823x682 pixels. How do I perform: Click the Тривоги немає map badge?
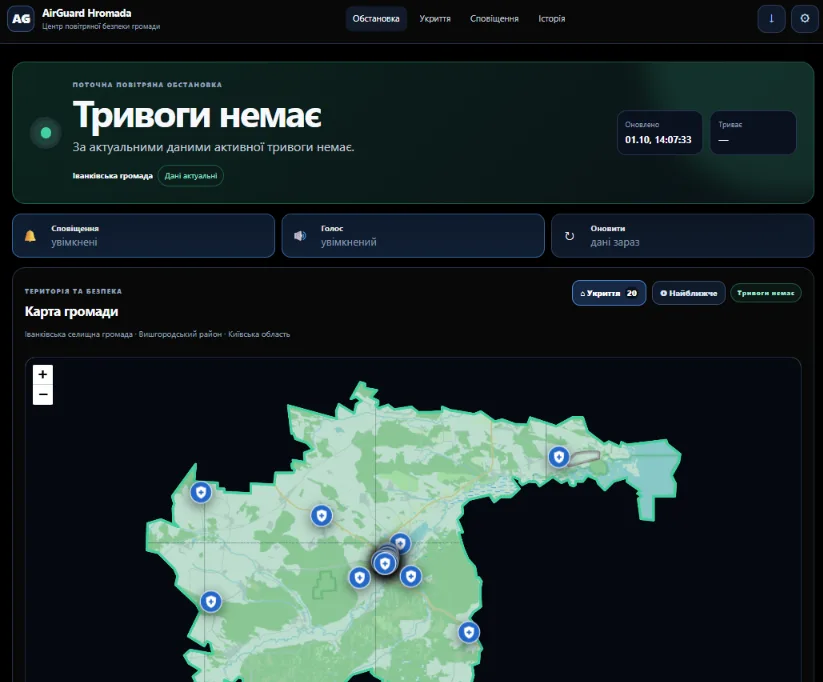click(x=766, y=293)
